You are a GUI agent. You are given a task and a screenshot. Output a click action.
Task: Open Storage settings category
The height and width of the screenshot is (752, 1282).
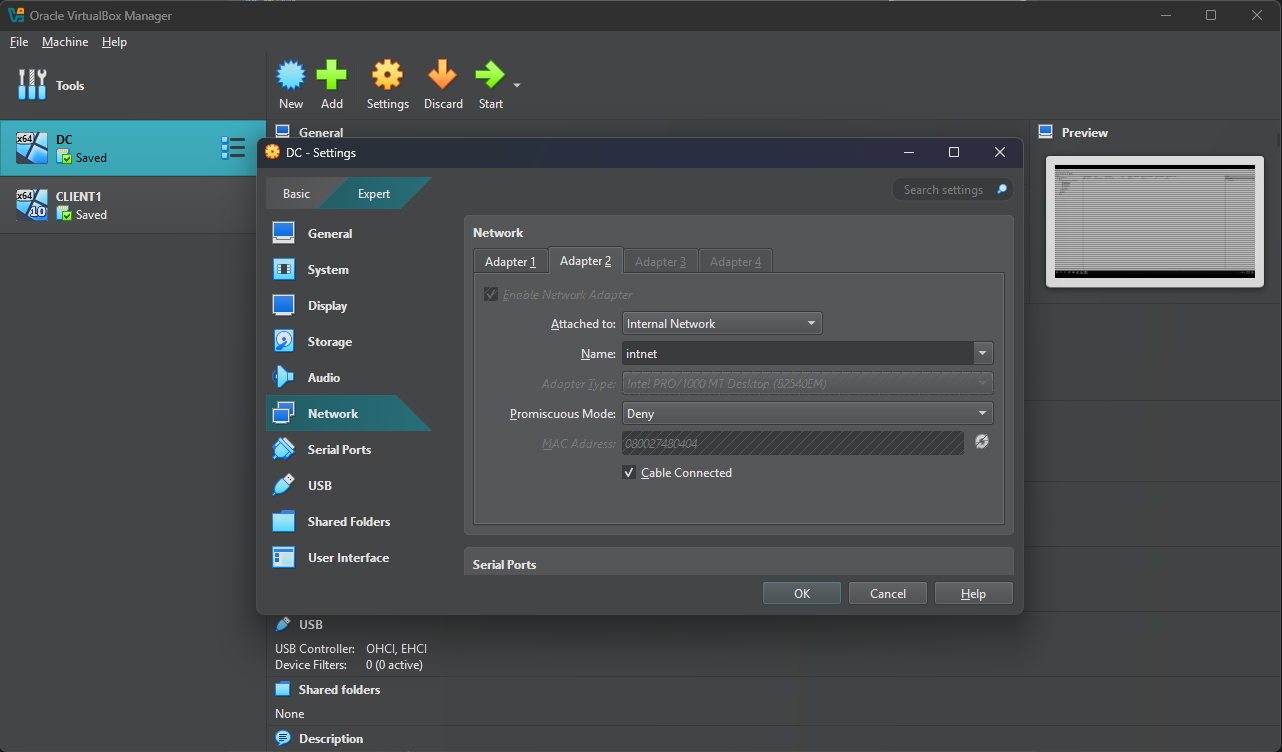click(x=348, y=341)
